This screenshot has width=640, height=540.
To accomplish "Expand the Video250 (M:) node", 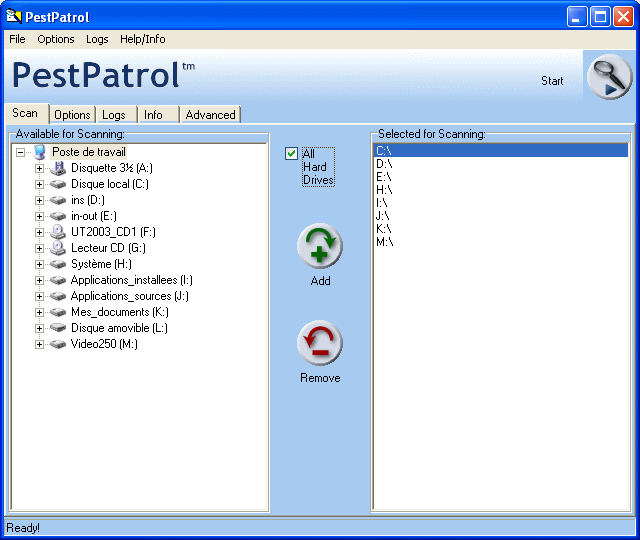I will [x=39, y=344].
